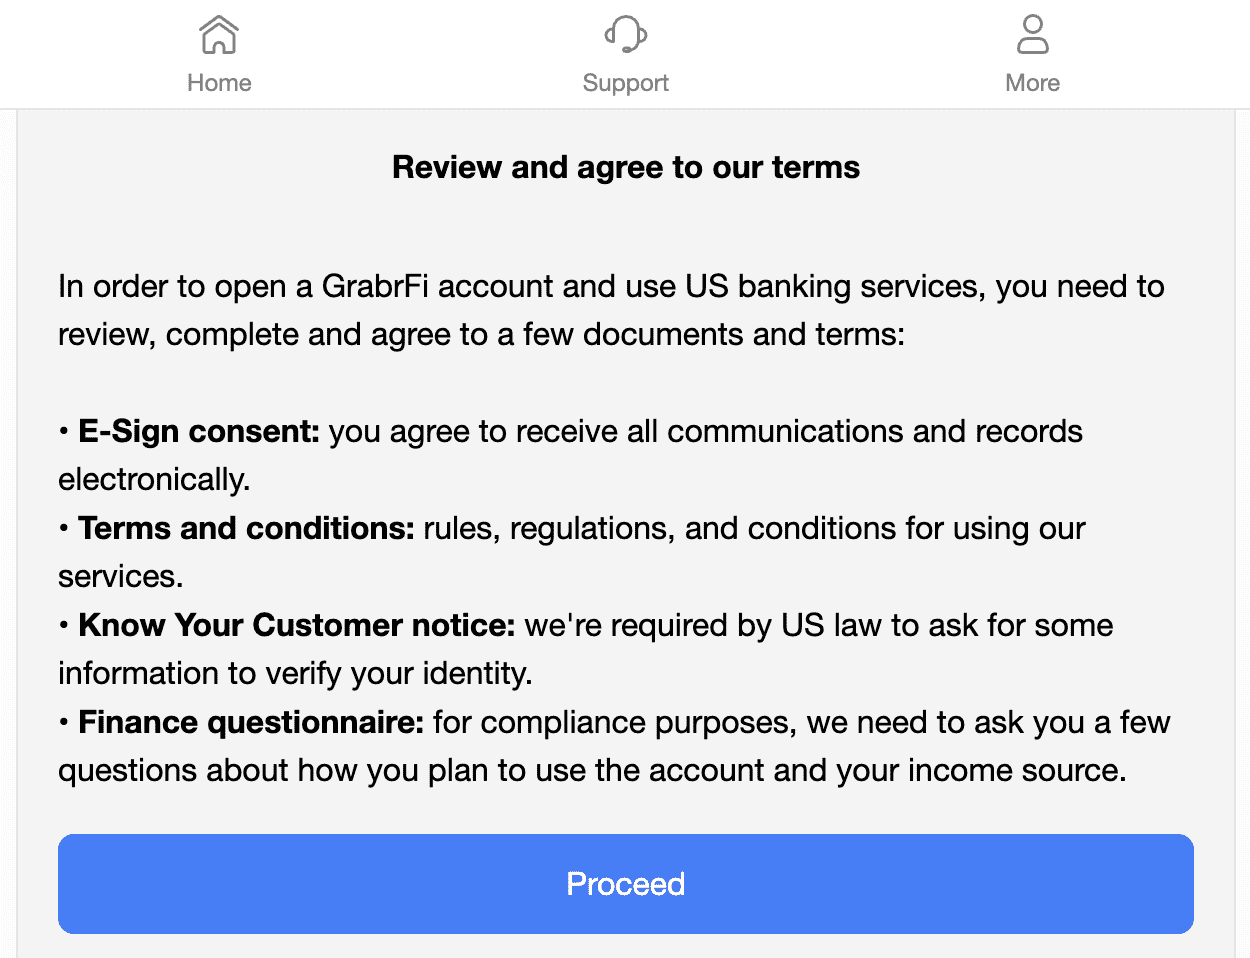Switch to the Support tab label
This screenshot has width=1250, height=958.
626,83
